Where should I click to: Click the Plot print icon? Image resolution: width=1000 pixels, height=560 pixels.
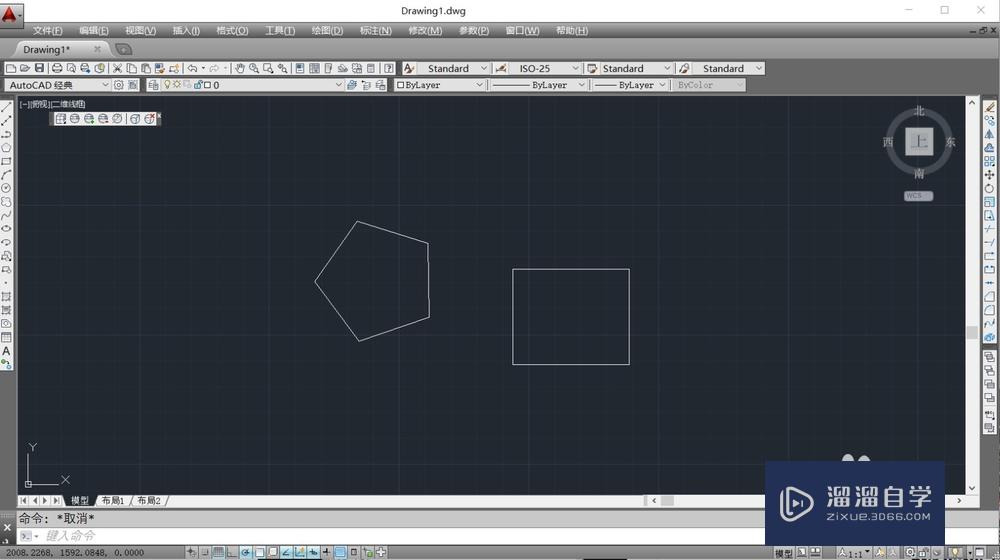(x=57, y=68)
